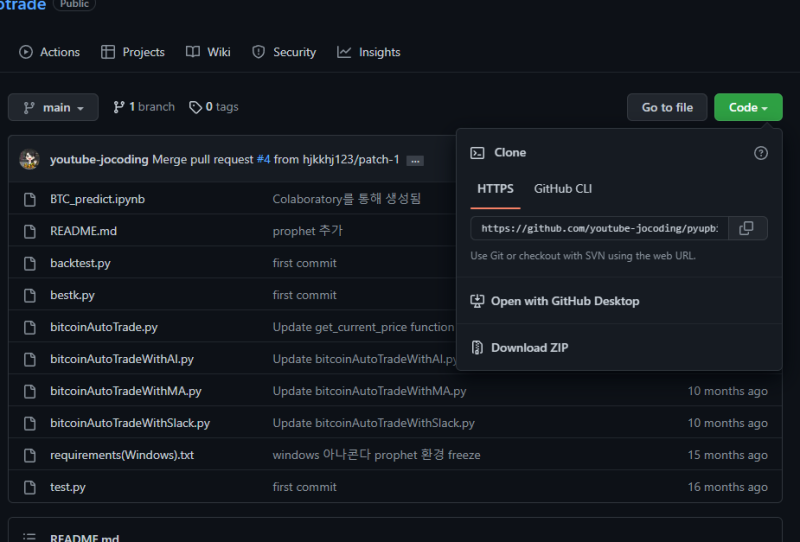Click the git branch icon beside 1 branch

pos(119,107)
